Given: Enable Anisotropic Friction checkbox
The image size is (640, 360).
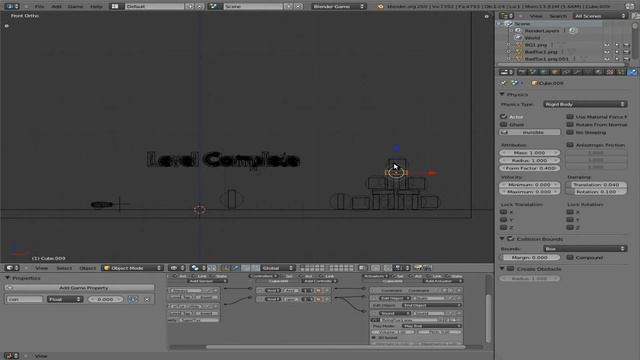Looking at the screenshot, I should (570, 144).
